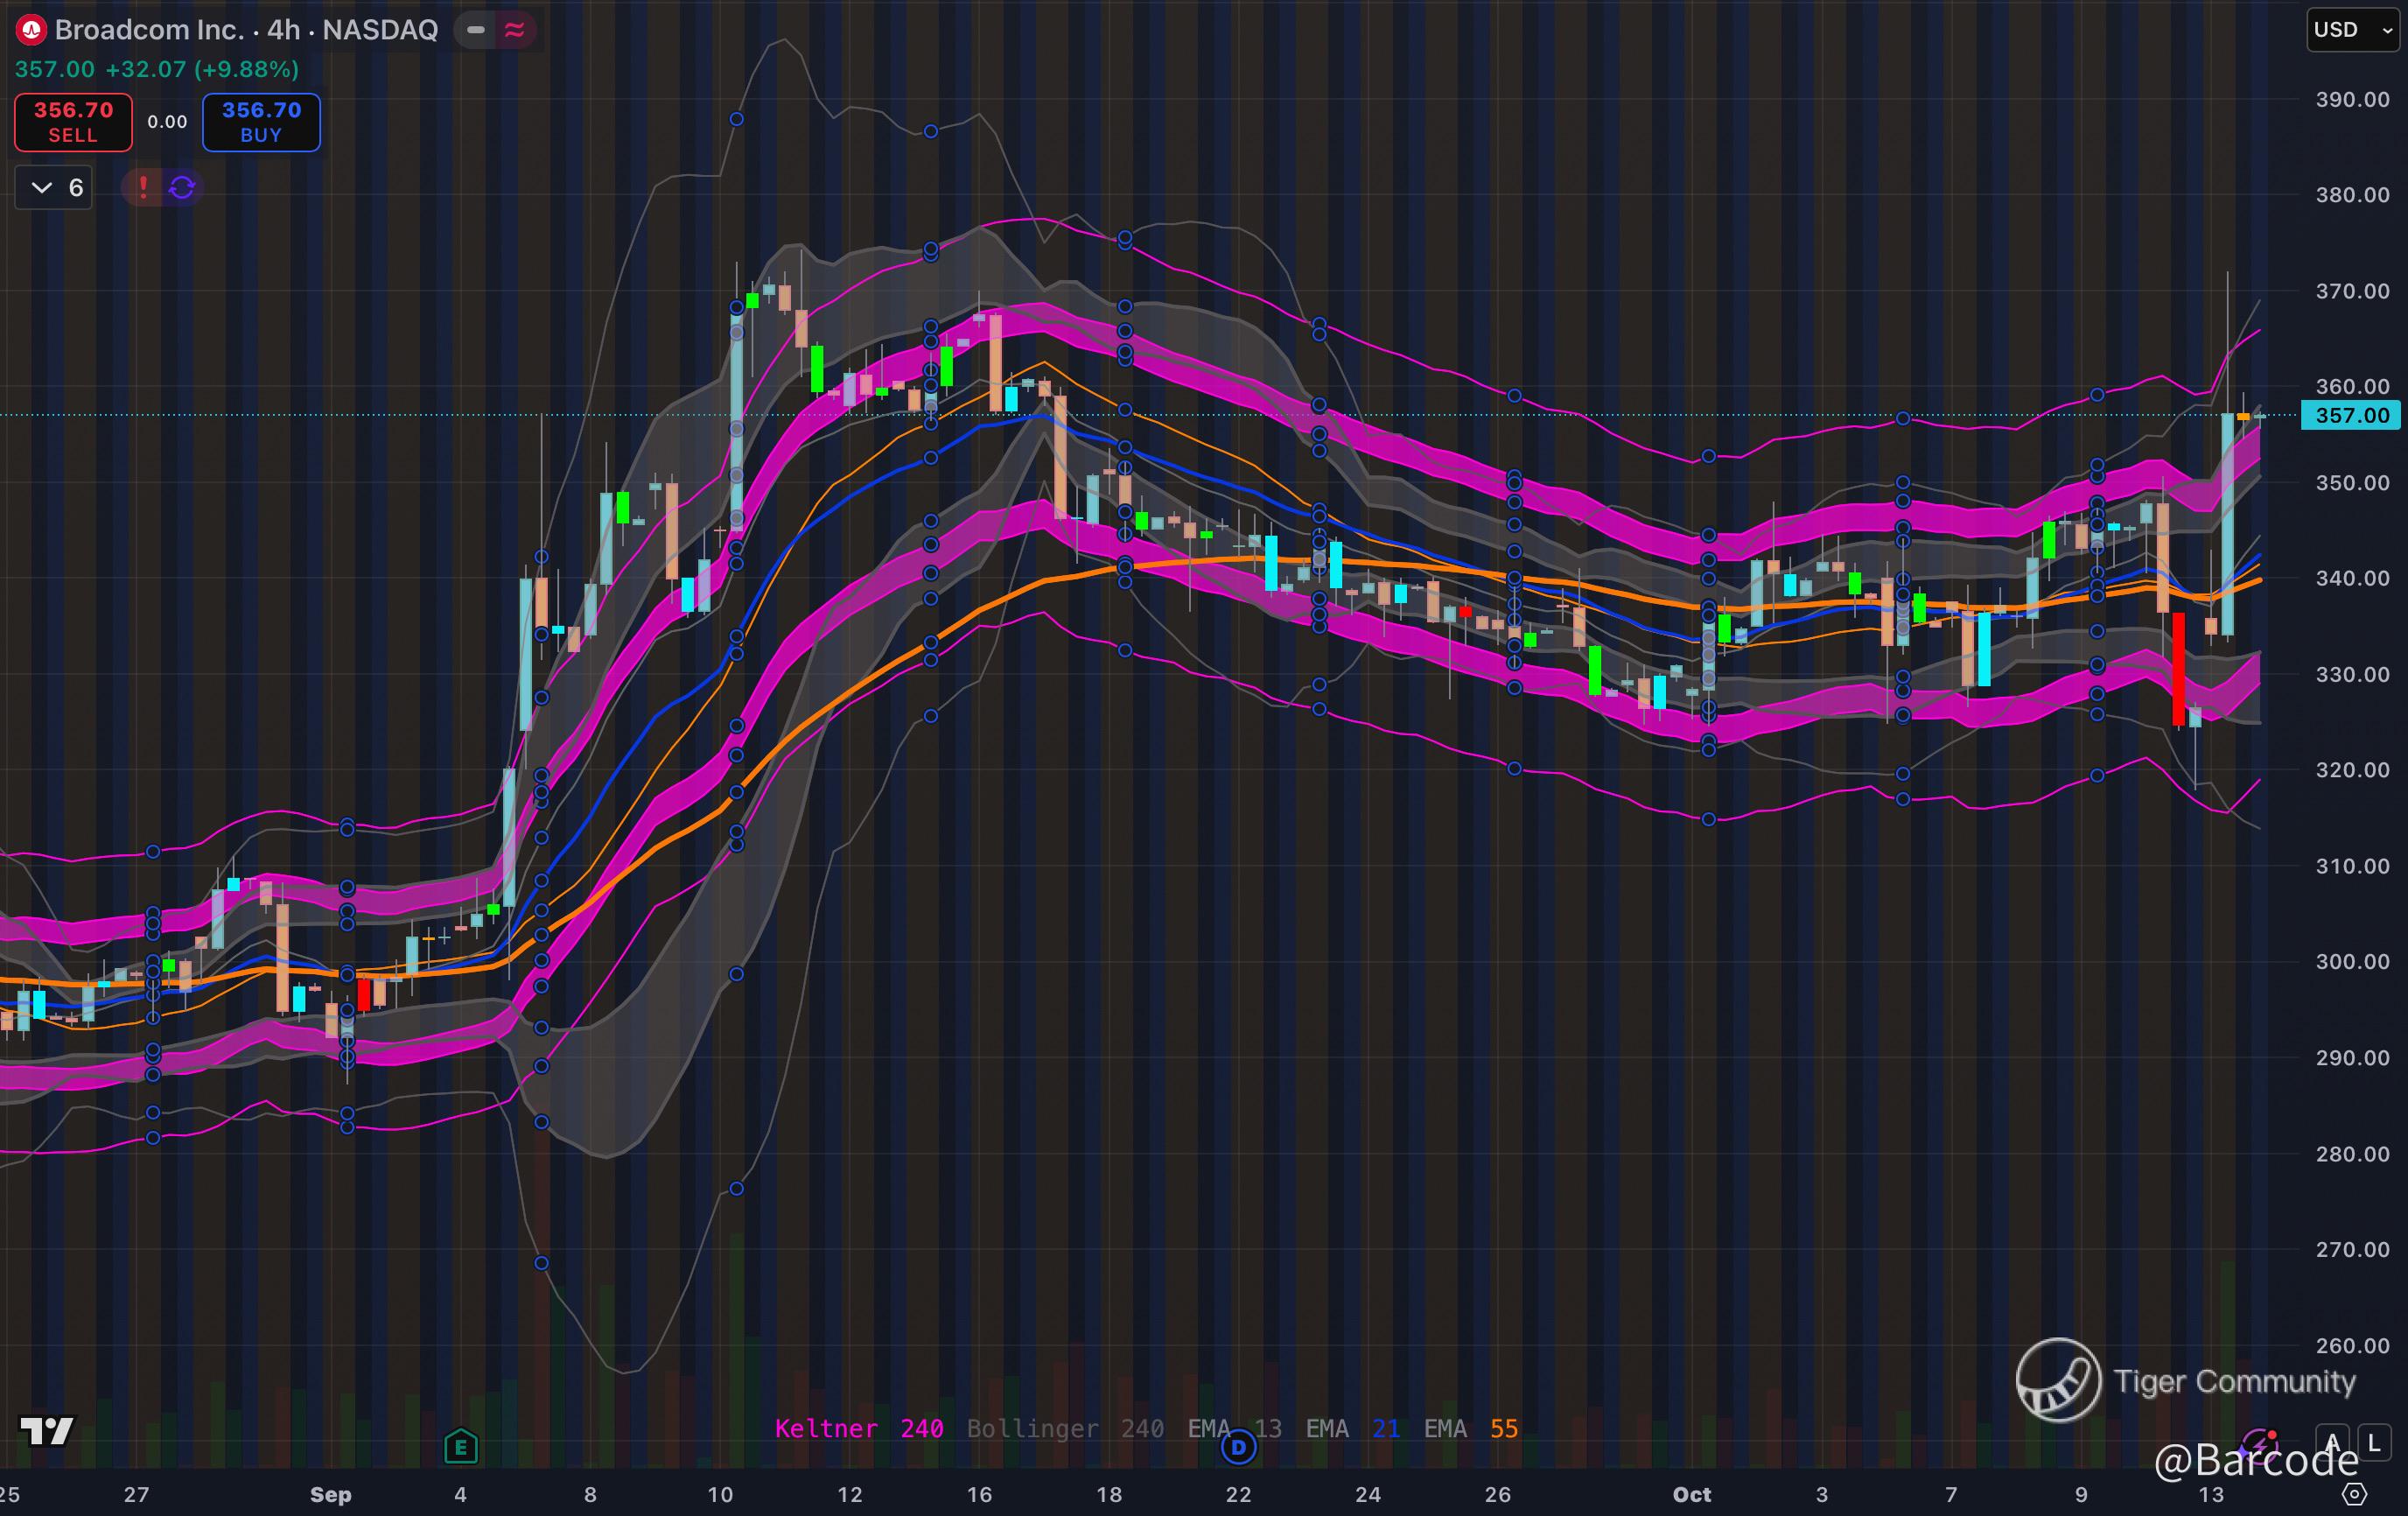Click the purple refresh arrows icon
Screen dimensions: 2408x1516
(x=182, y=187)
